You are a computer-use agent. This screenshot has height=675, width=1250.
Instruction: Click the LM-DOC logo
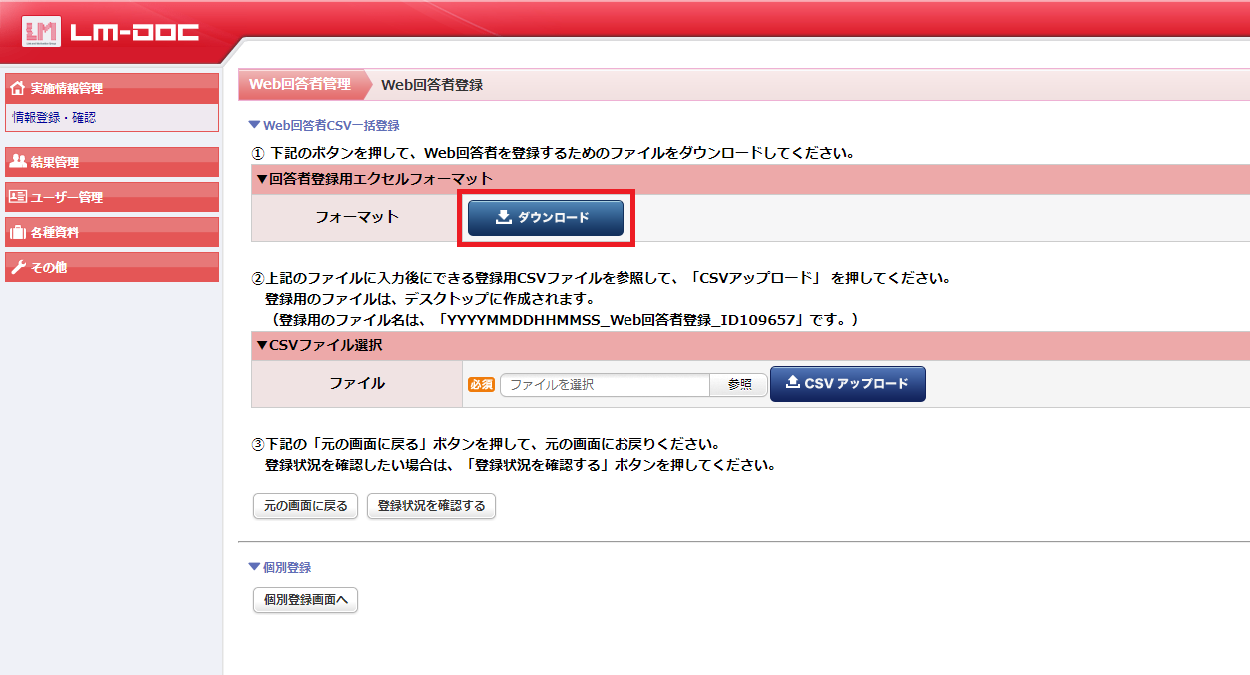[x=112, y=32]
